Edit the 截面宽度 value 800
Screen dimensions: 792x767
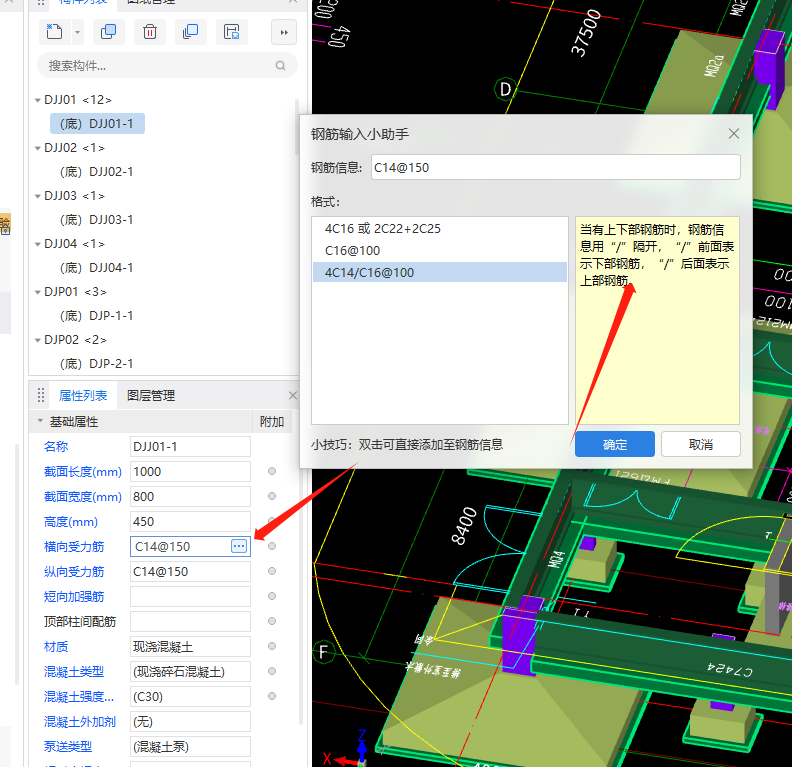pyautogui.click(x=190, y=497)
